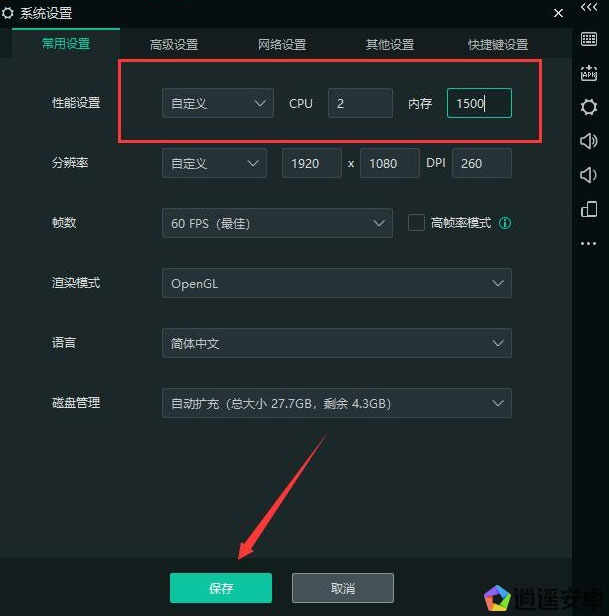Switch to the 常用设置 tab
This screenshot has height=616, width=609.
pyautogui.click(x=66, y=44)
